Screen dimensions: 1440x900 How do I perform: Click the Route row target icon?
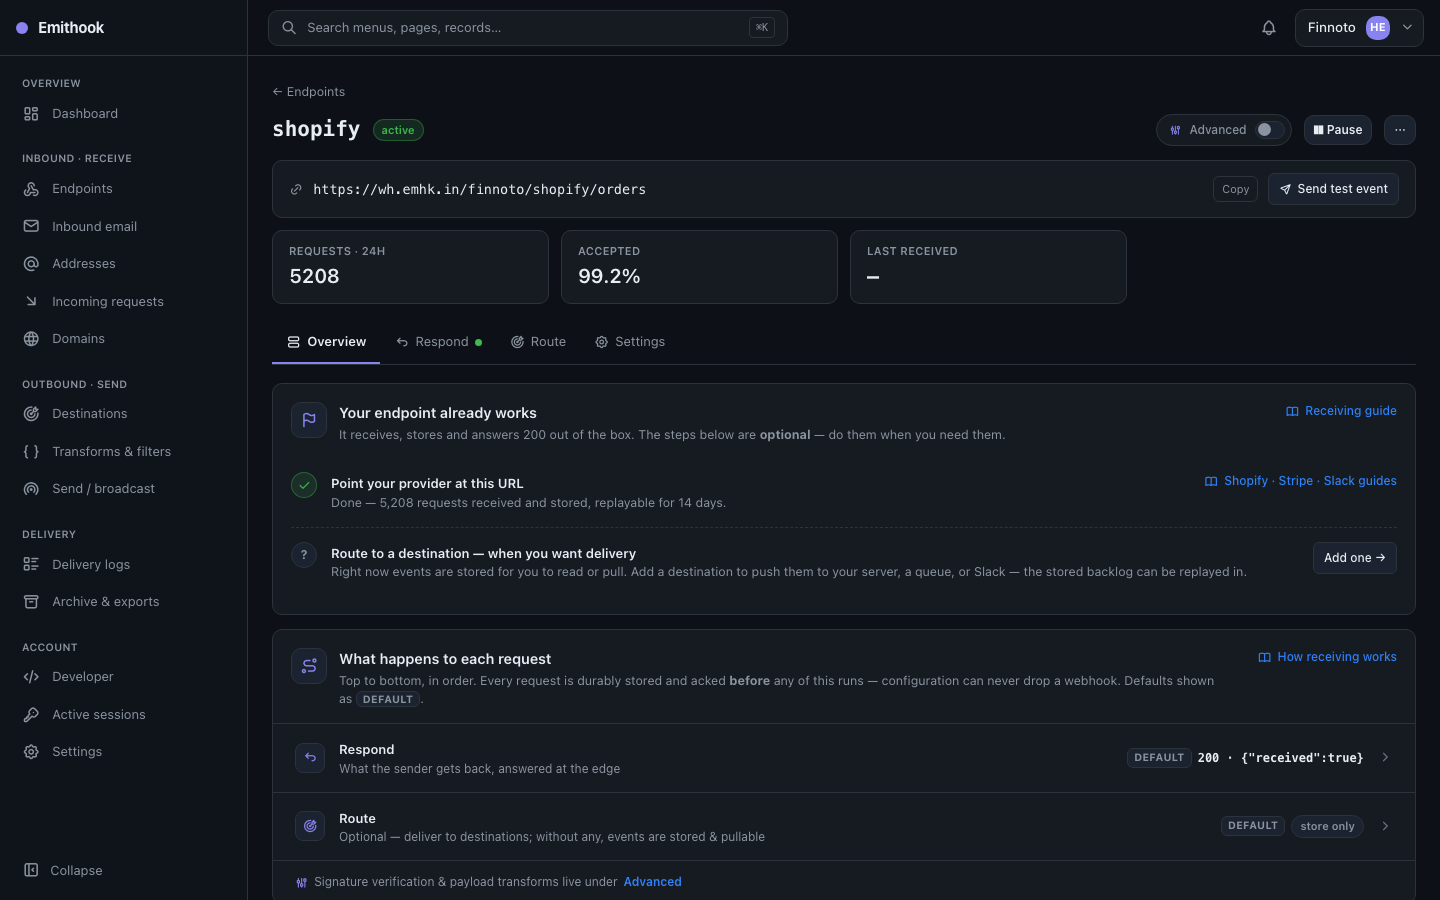click(x=310, y=826)
